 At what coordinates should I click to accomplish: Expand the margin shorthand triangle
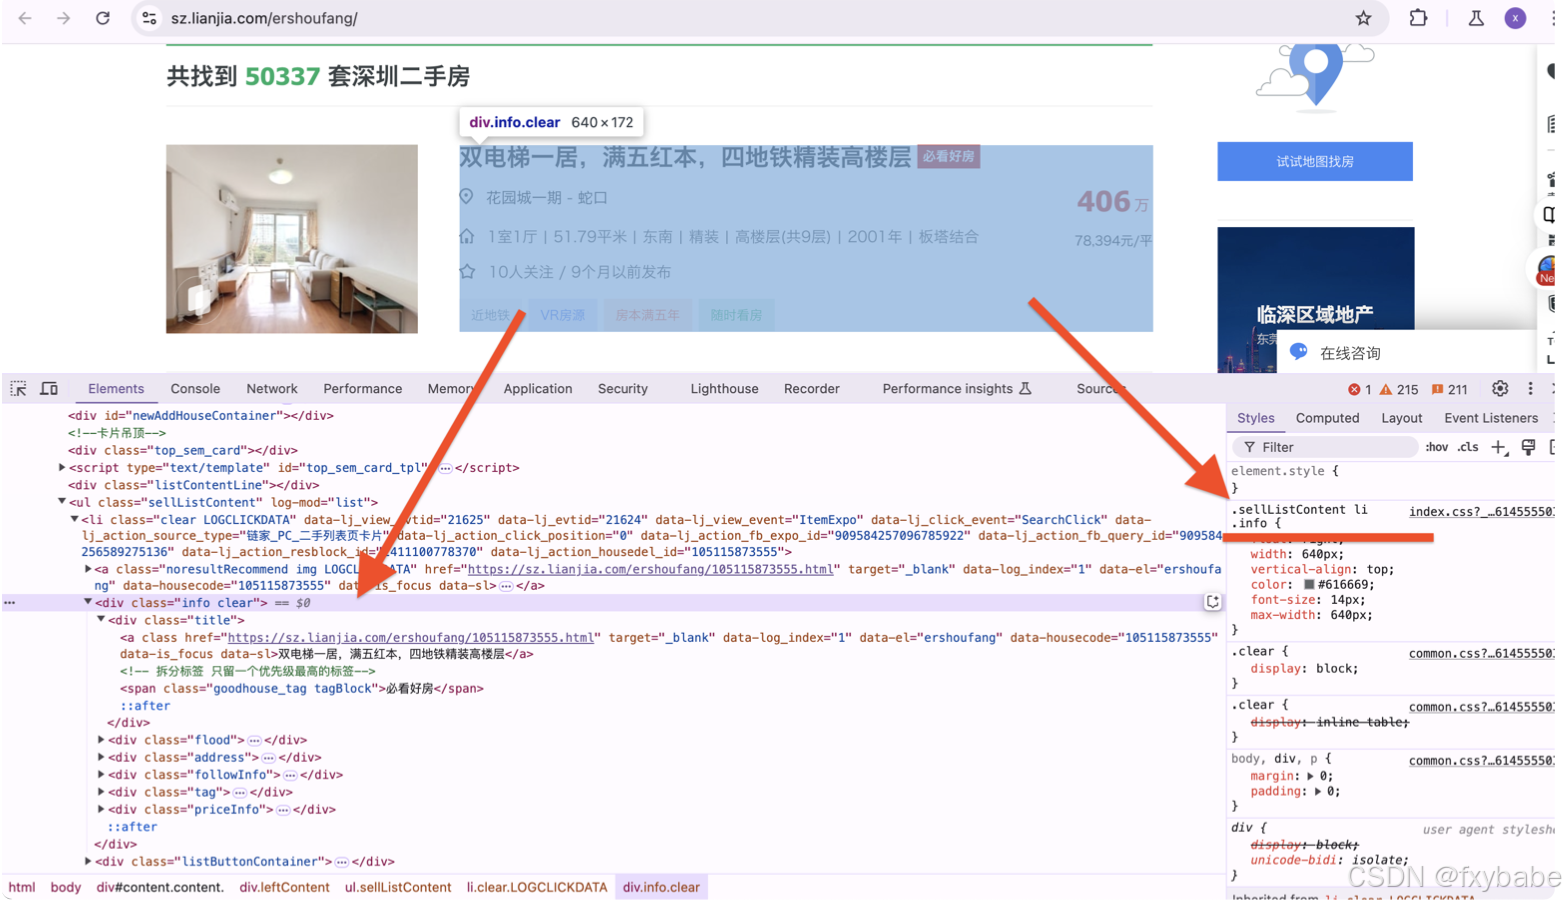click(x=1310, y=776)
